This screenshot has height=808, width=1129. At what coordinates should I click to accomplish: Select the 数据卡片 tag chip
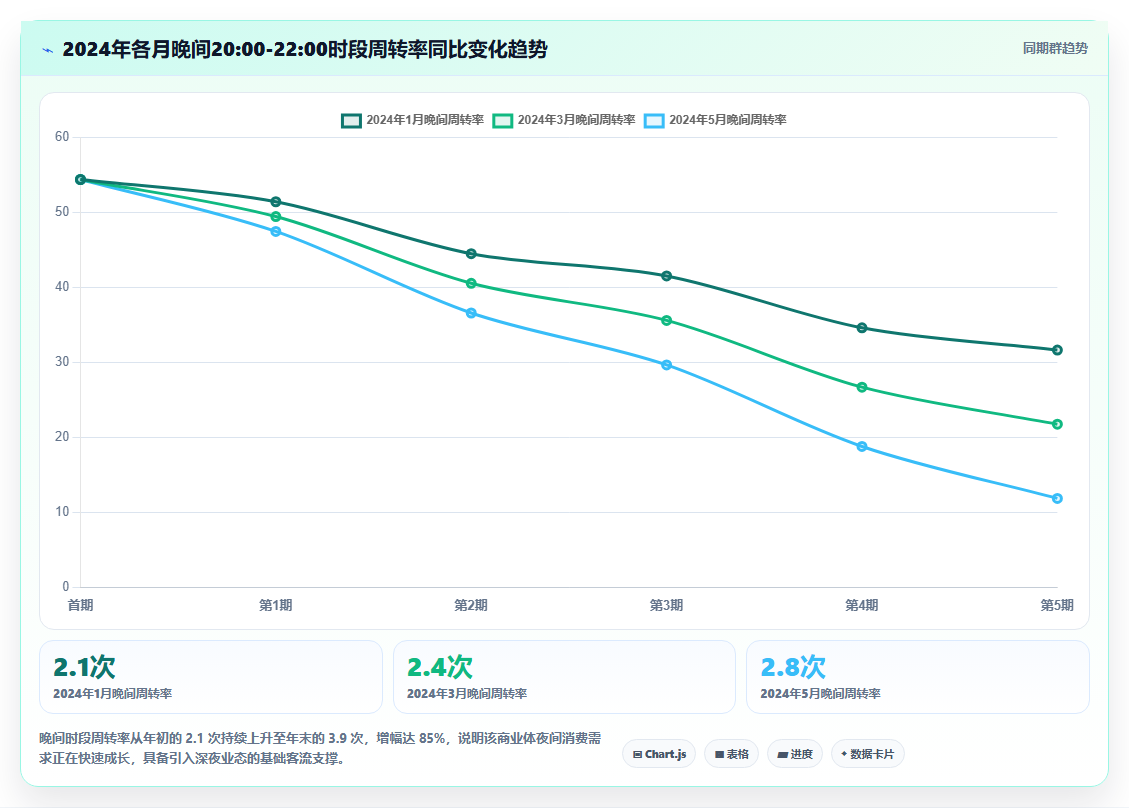coord(868,754)
